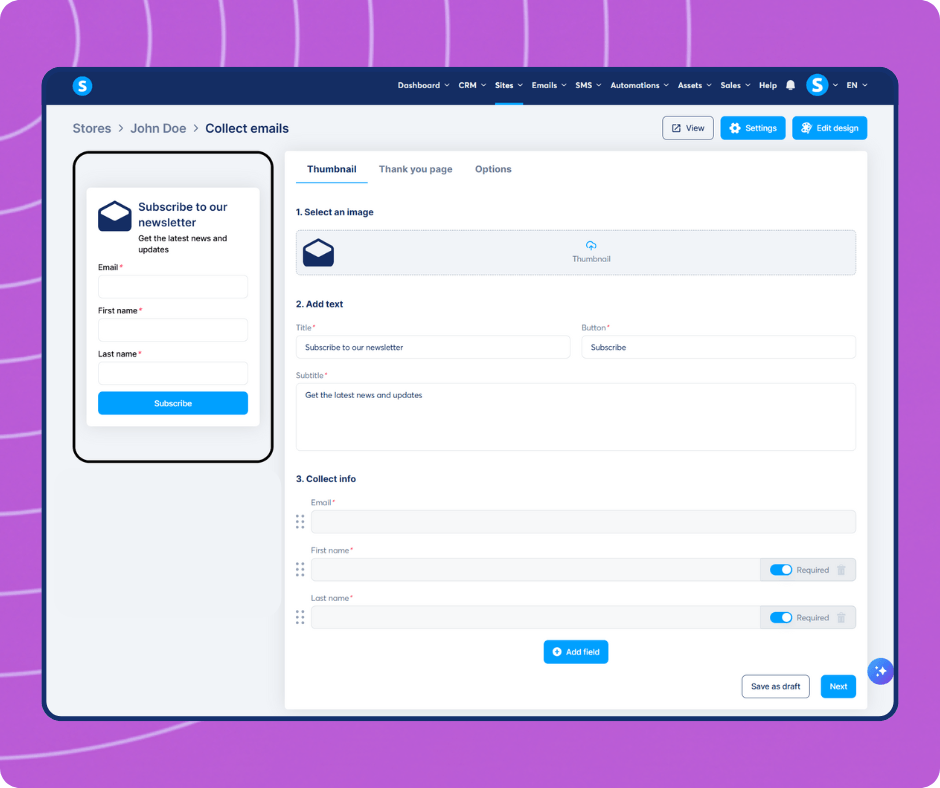Click the First name input in the preview
This screenshot has height=788, width=940.
173,330
